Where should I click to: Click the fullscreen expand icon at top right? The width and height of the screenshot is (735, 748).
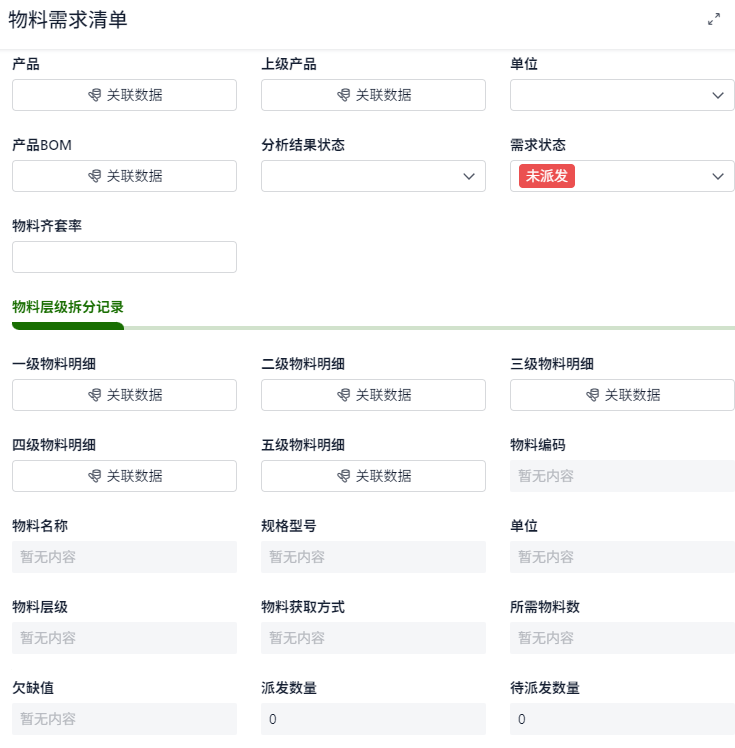click(714, 19)
